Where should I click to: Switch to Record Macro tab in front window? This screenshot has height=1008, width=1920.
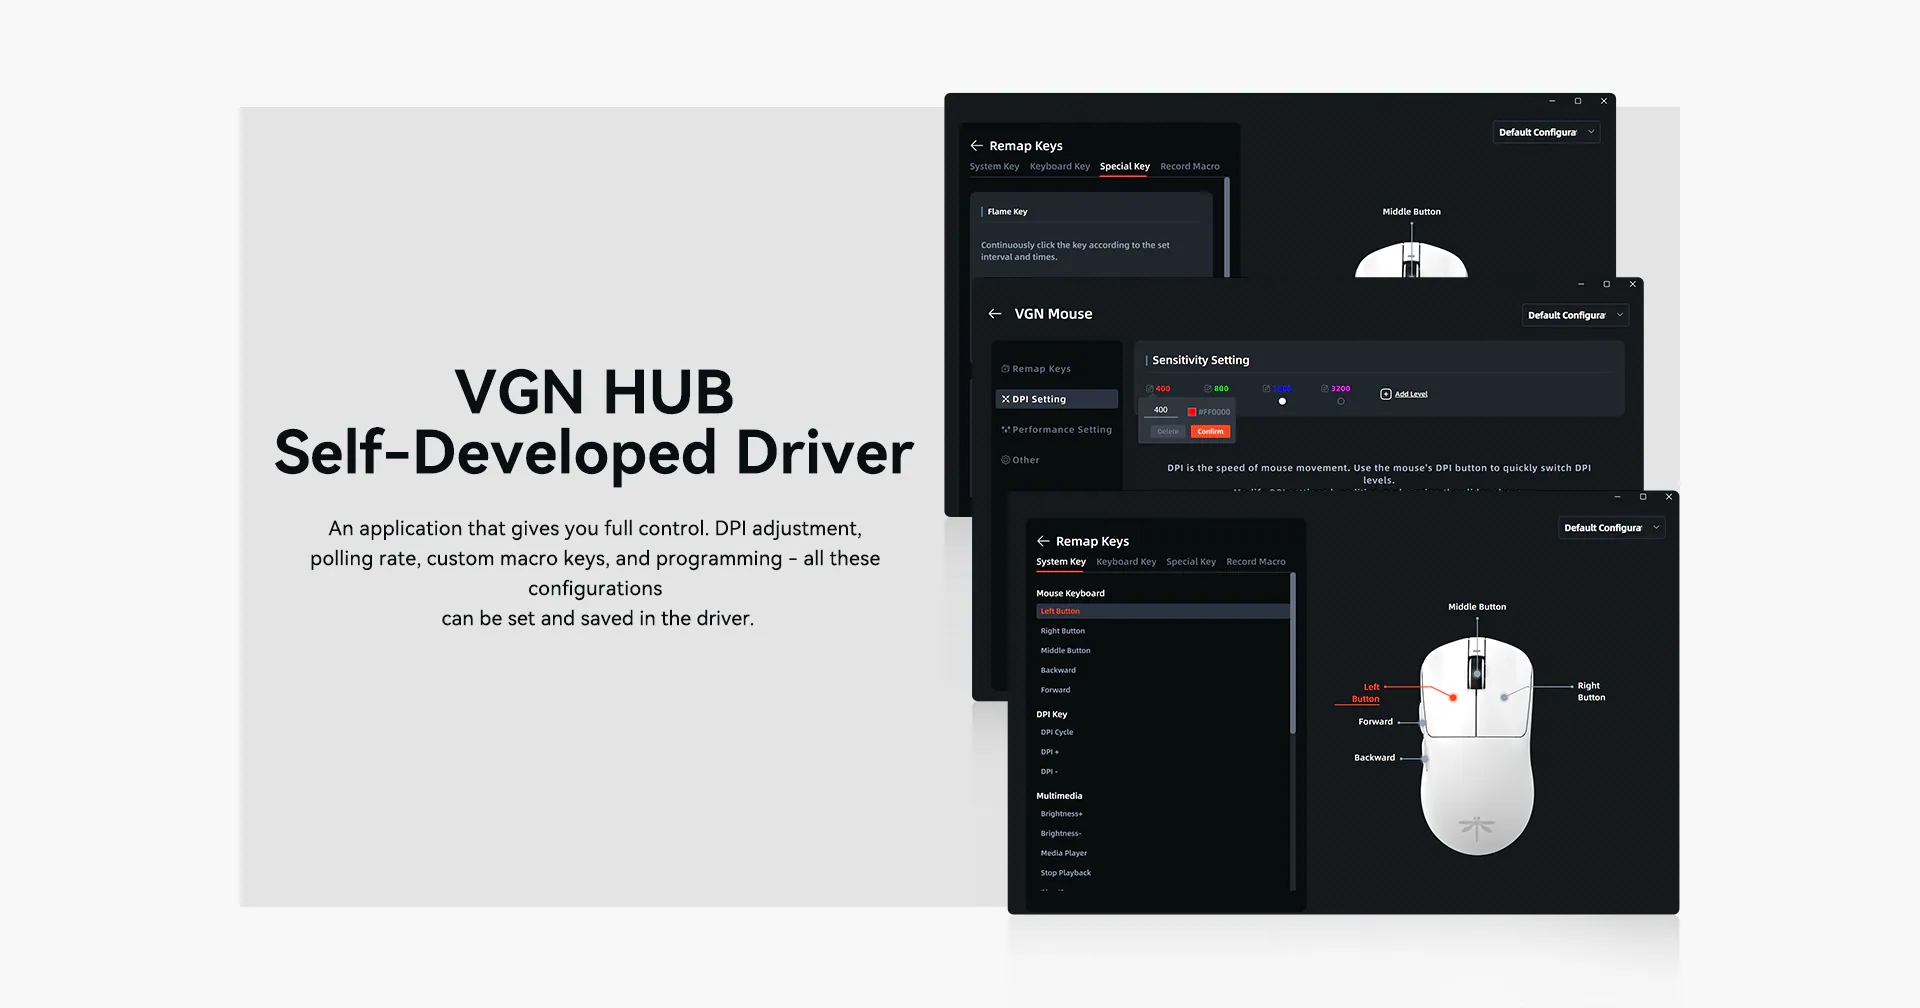1256,562
